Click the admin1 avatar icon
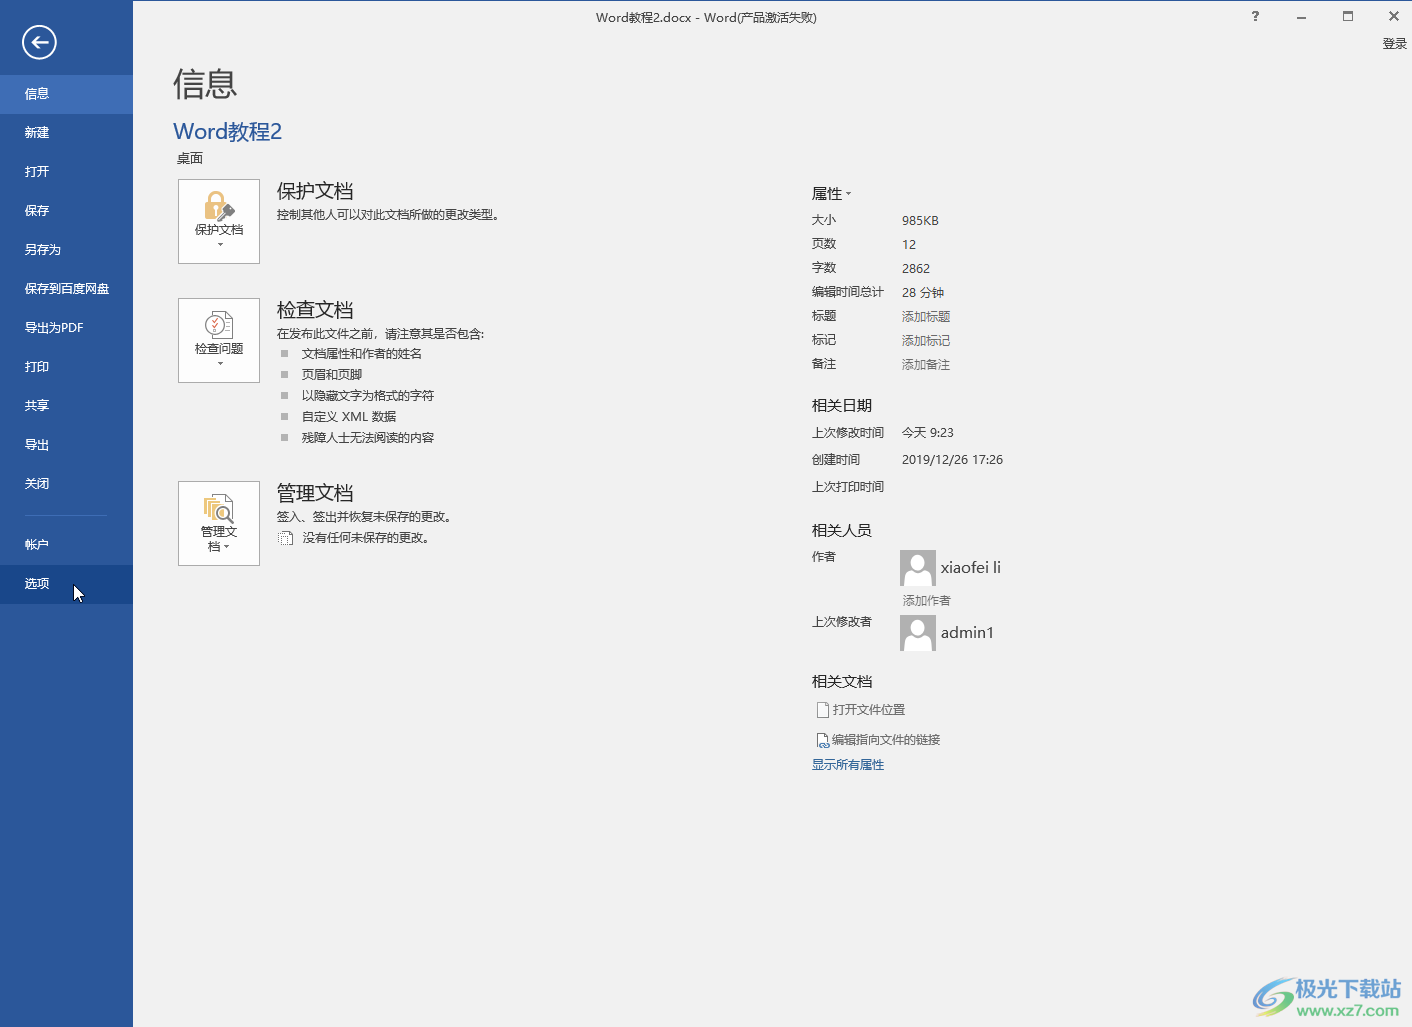This screenshot has width=1412, height=1027. (x=918, y=633)
